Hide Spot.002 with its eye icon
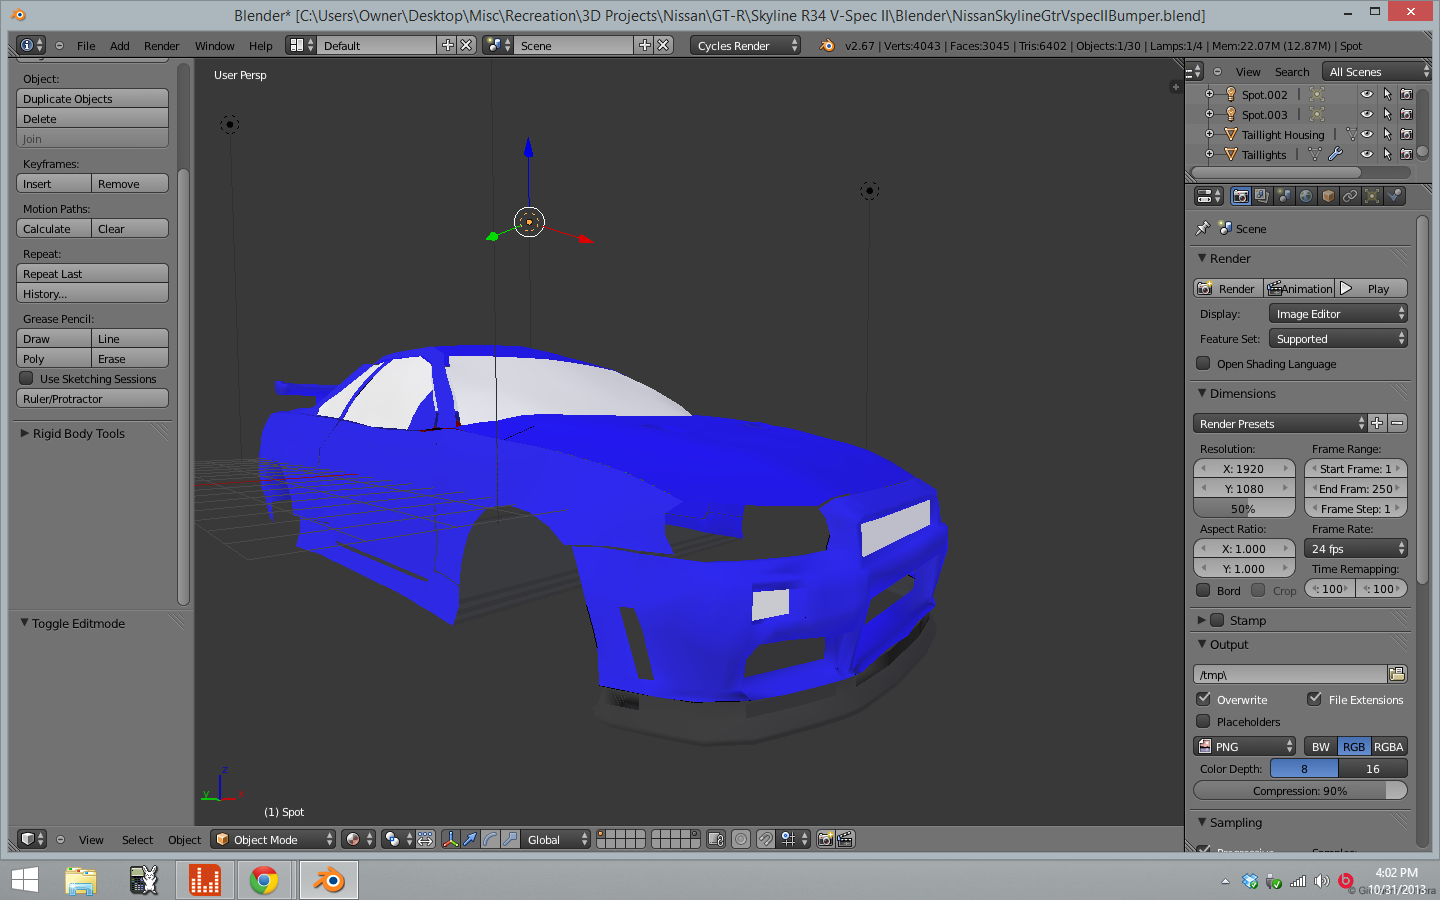This screenshot has width=1440, height=900. [x=1367, y=94]
